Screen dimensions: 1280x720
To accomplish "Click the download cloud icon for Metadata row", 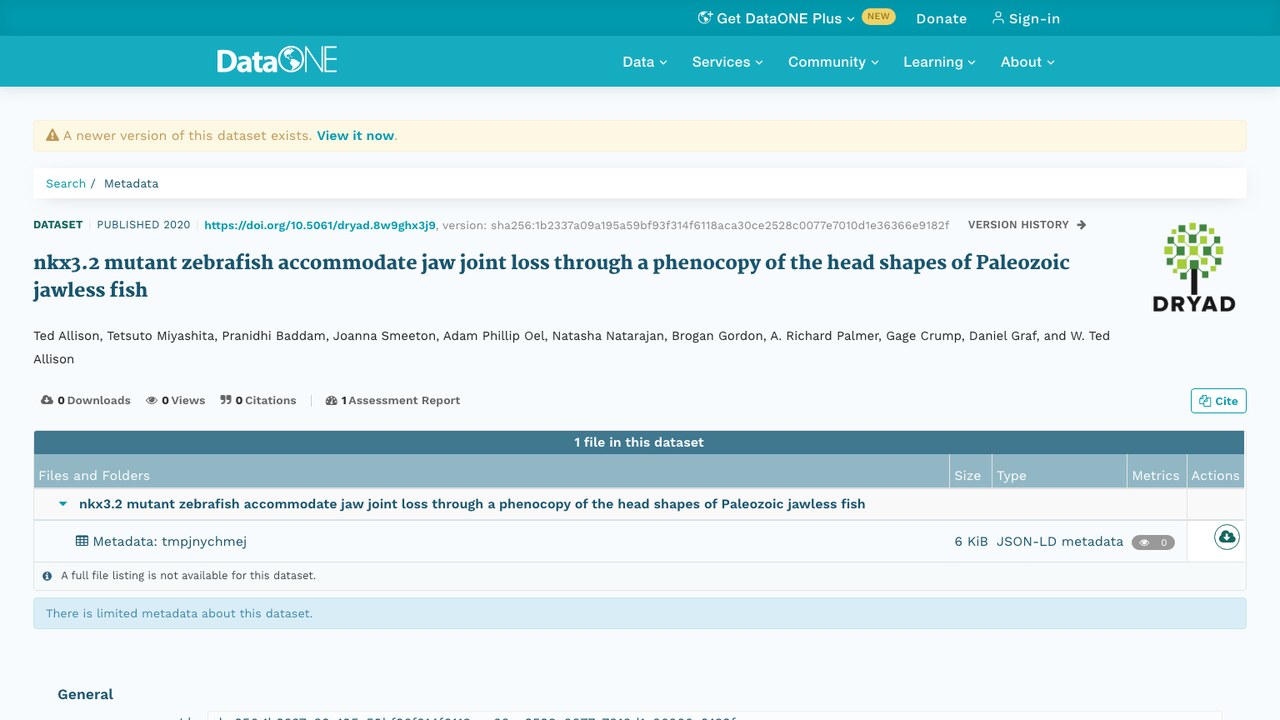I will point(1226,537).
